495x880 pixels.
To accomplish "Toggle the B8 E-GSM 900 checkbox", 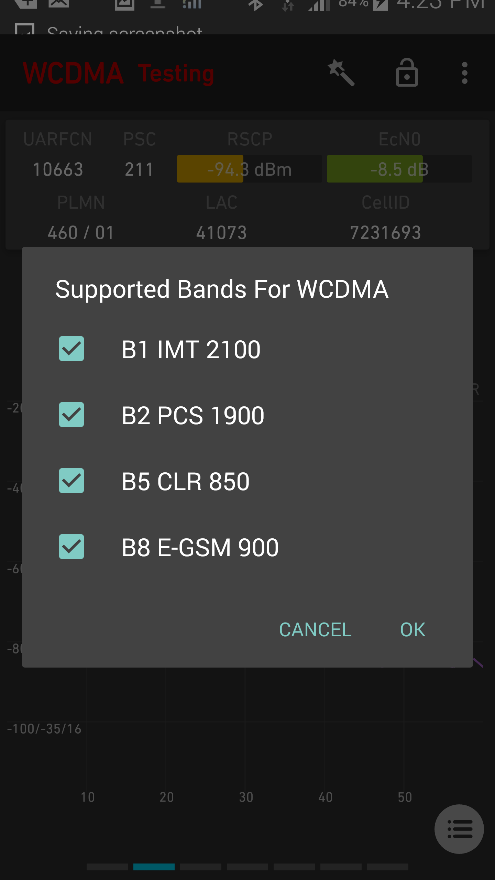I will (72, 547).
